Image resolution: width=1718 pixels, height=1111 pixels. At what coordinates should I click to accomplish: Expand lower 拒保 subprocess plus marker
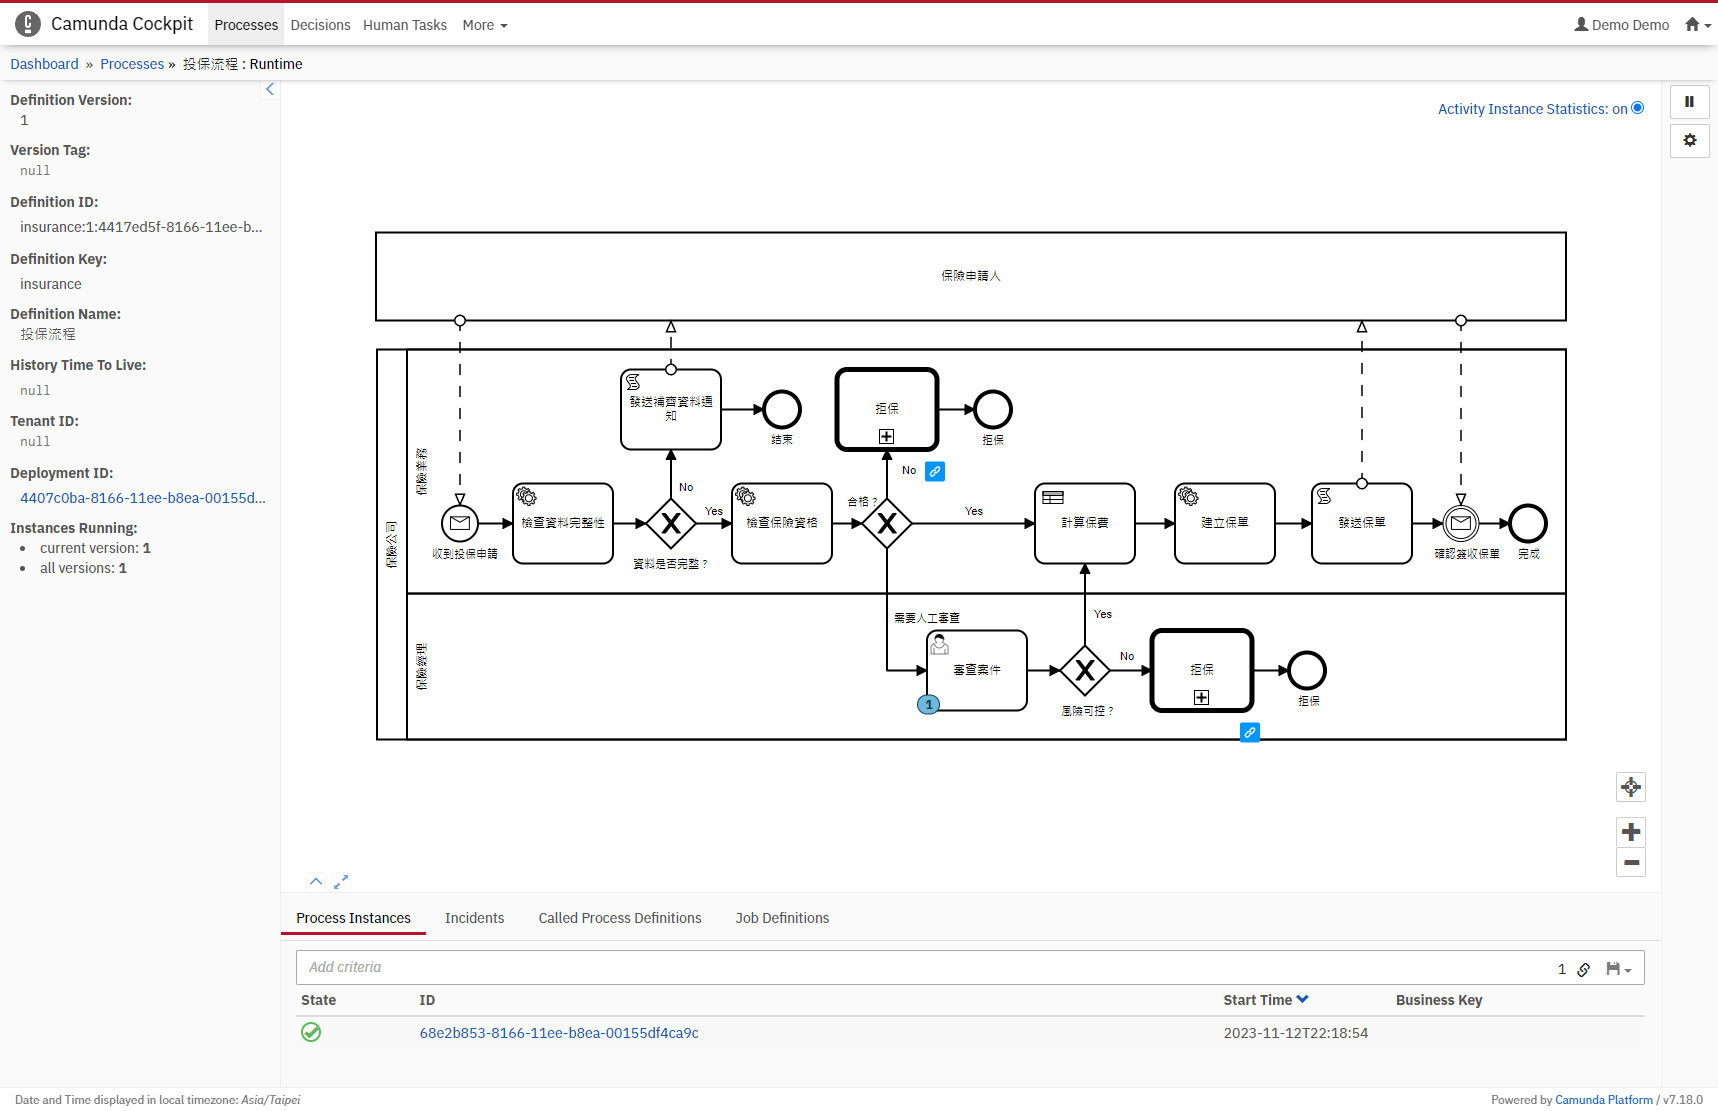[1202, 697]
